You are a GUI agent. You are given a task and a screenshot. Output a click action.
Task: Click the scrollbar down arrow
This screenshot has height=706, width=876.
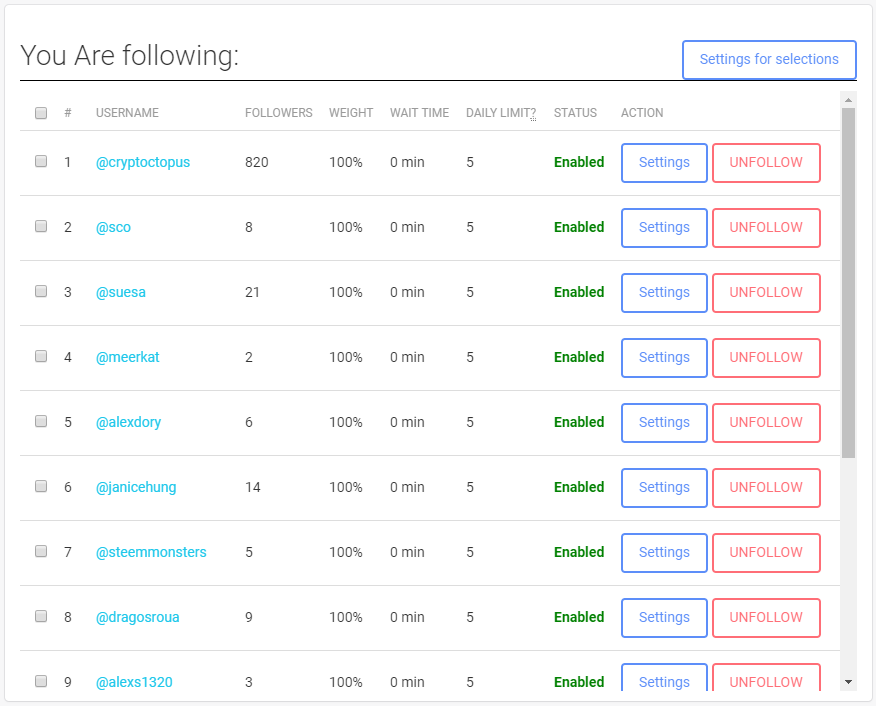click(x=849, y=681)
